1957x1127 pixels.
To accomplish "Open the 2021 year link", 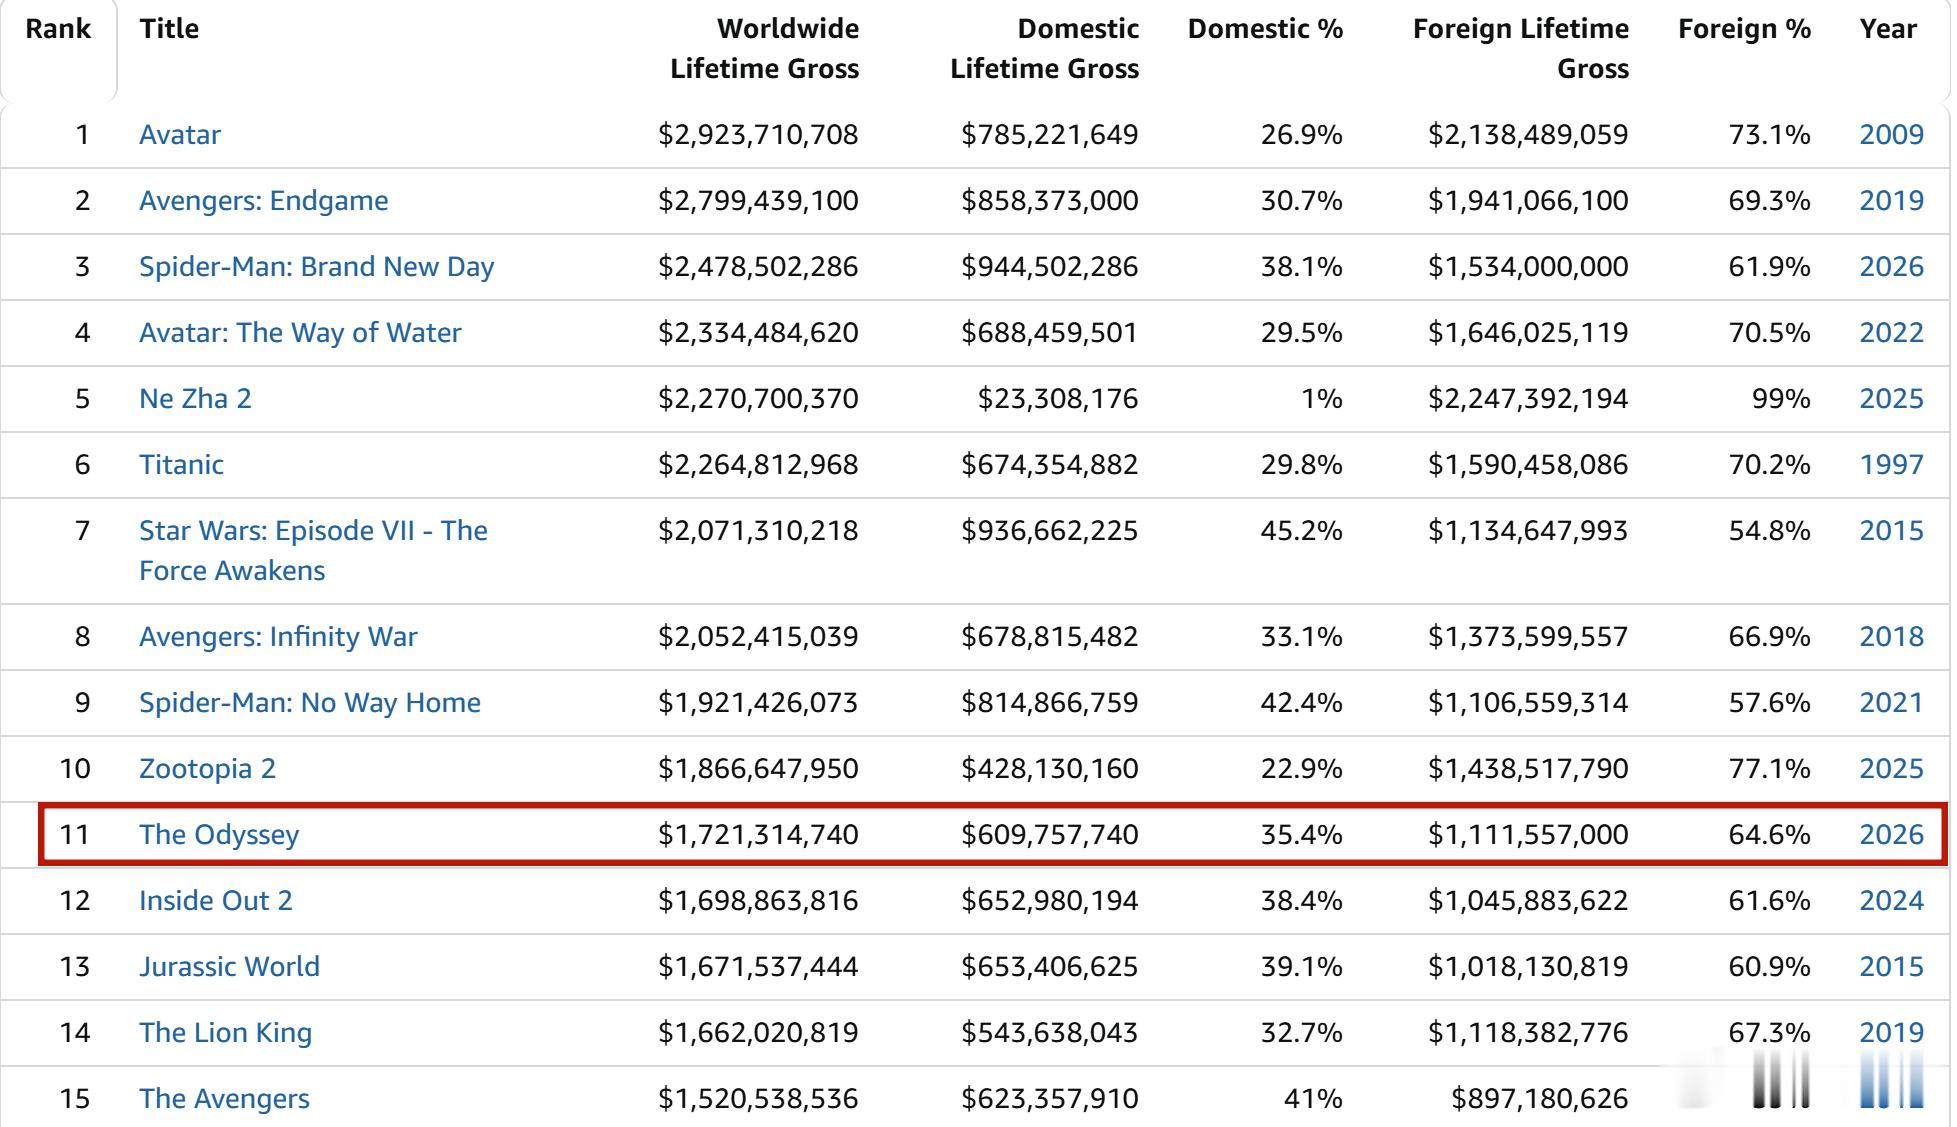I will tap(1891, 702).
